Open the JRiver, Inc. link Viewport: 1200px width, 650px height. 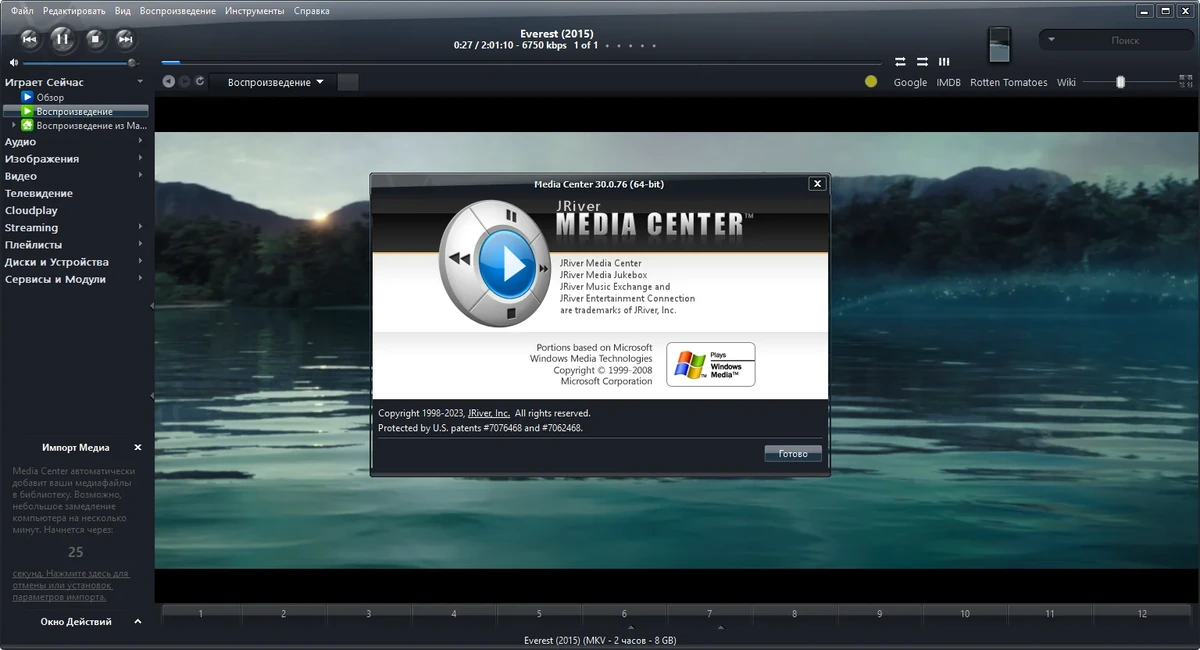tap(489, 413)
